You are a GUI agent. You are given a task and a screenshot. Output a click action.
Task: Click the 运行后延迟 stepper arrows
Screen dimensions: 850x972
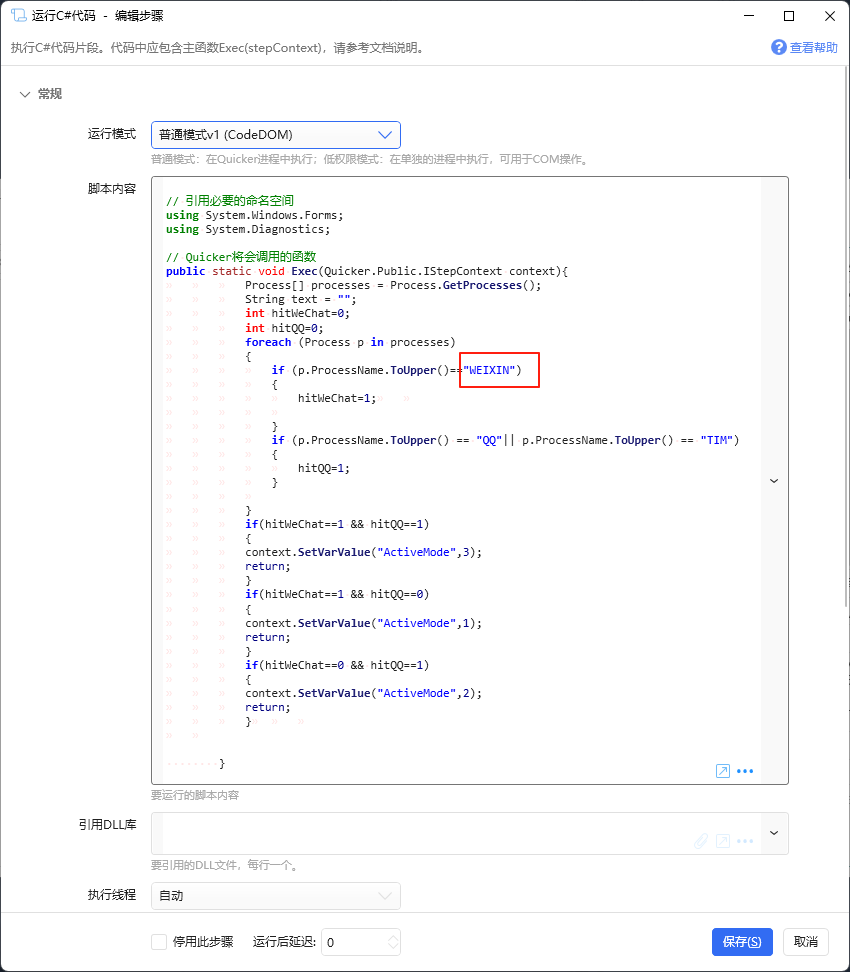point(393,942)
